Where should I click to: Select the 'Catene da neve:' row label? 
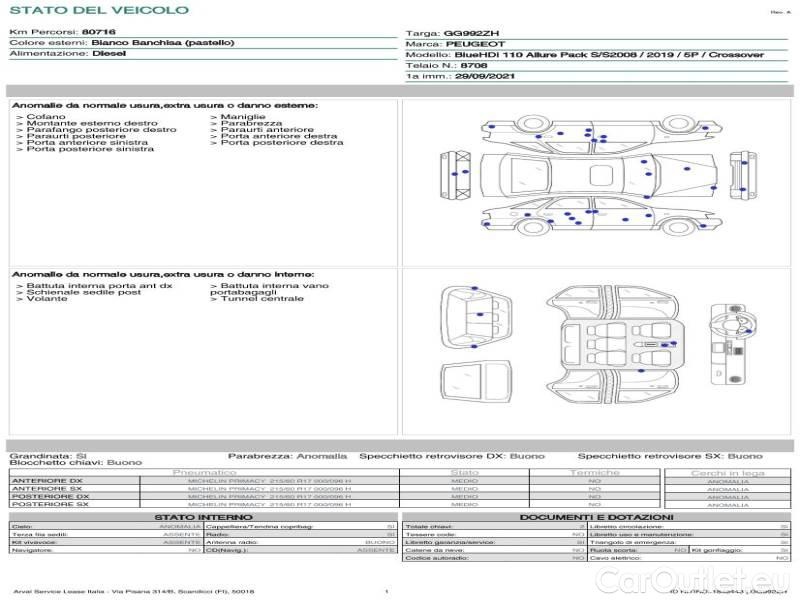[434, 550]
